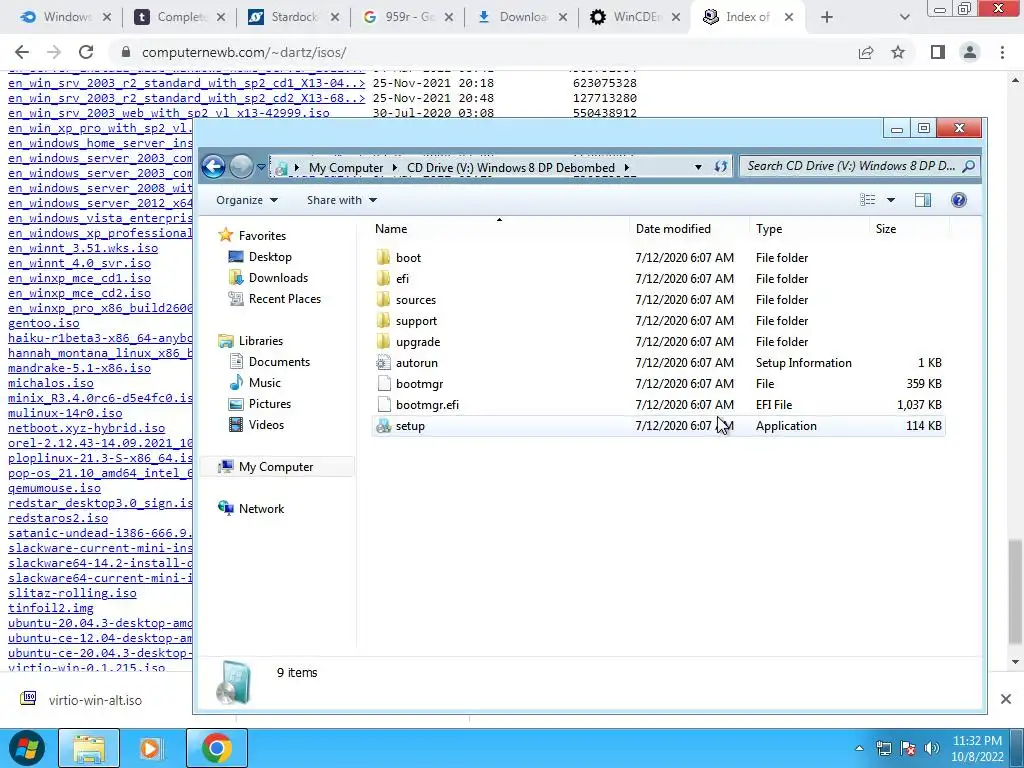Select the support folder icon
Screen dimensions: 1024x768
(x=383, y=321)
